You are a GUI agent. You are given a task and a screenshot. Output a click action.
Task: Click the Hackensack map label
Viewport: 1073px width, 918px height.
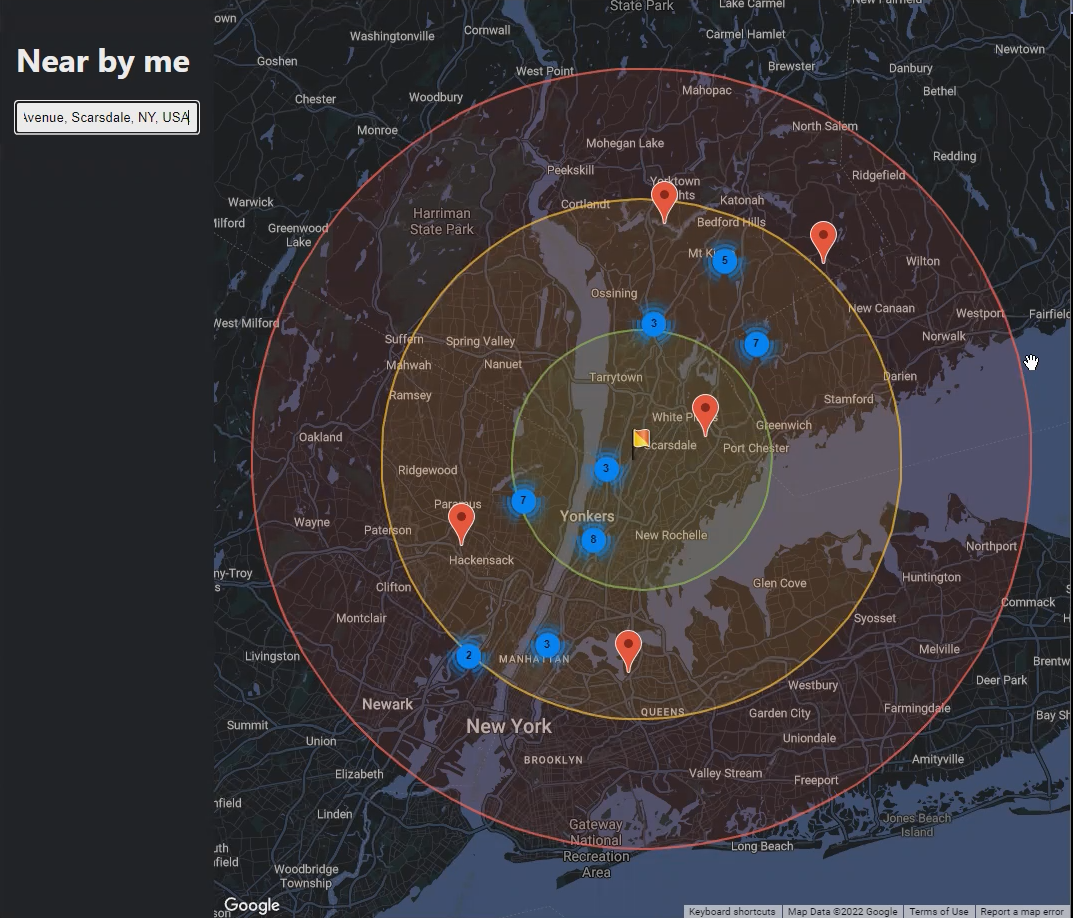coord(481,560)
